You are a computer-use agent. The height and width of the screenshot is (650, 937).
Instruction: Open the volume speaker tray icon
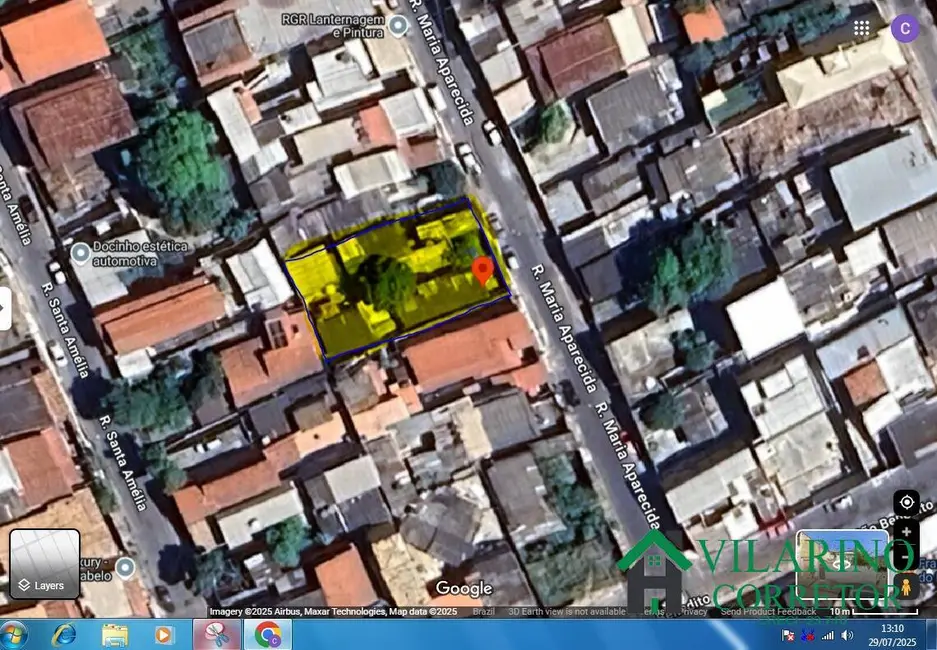847,635
